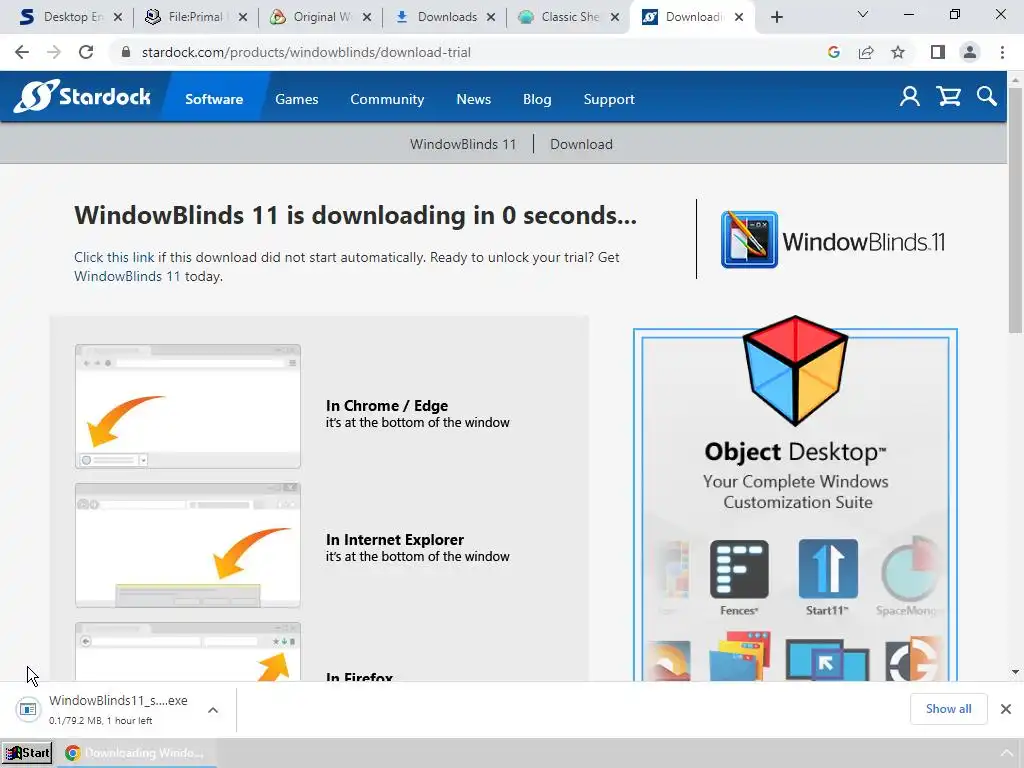Click the Firefox instruction thumbnail
The image size is (1024, 768).
(x=188, y=652)
